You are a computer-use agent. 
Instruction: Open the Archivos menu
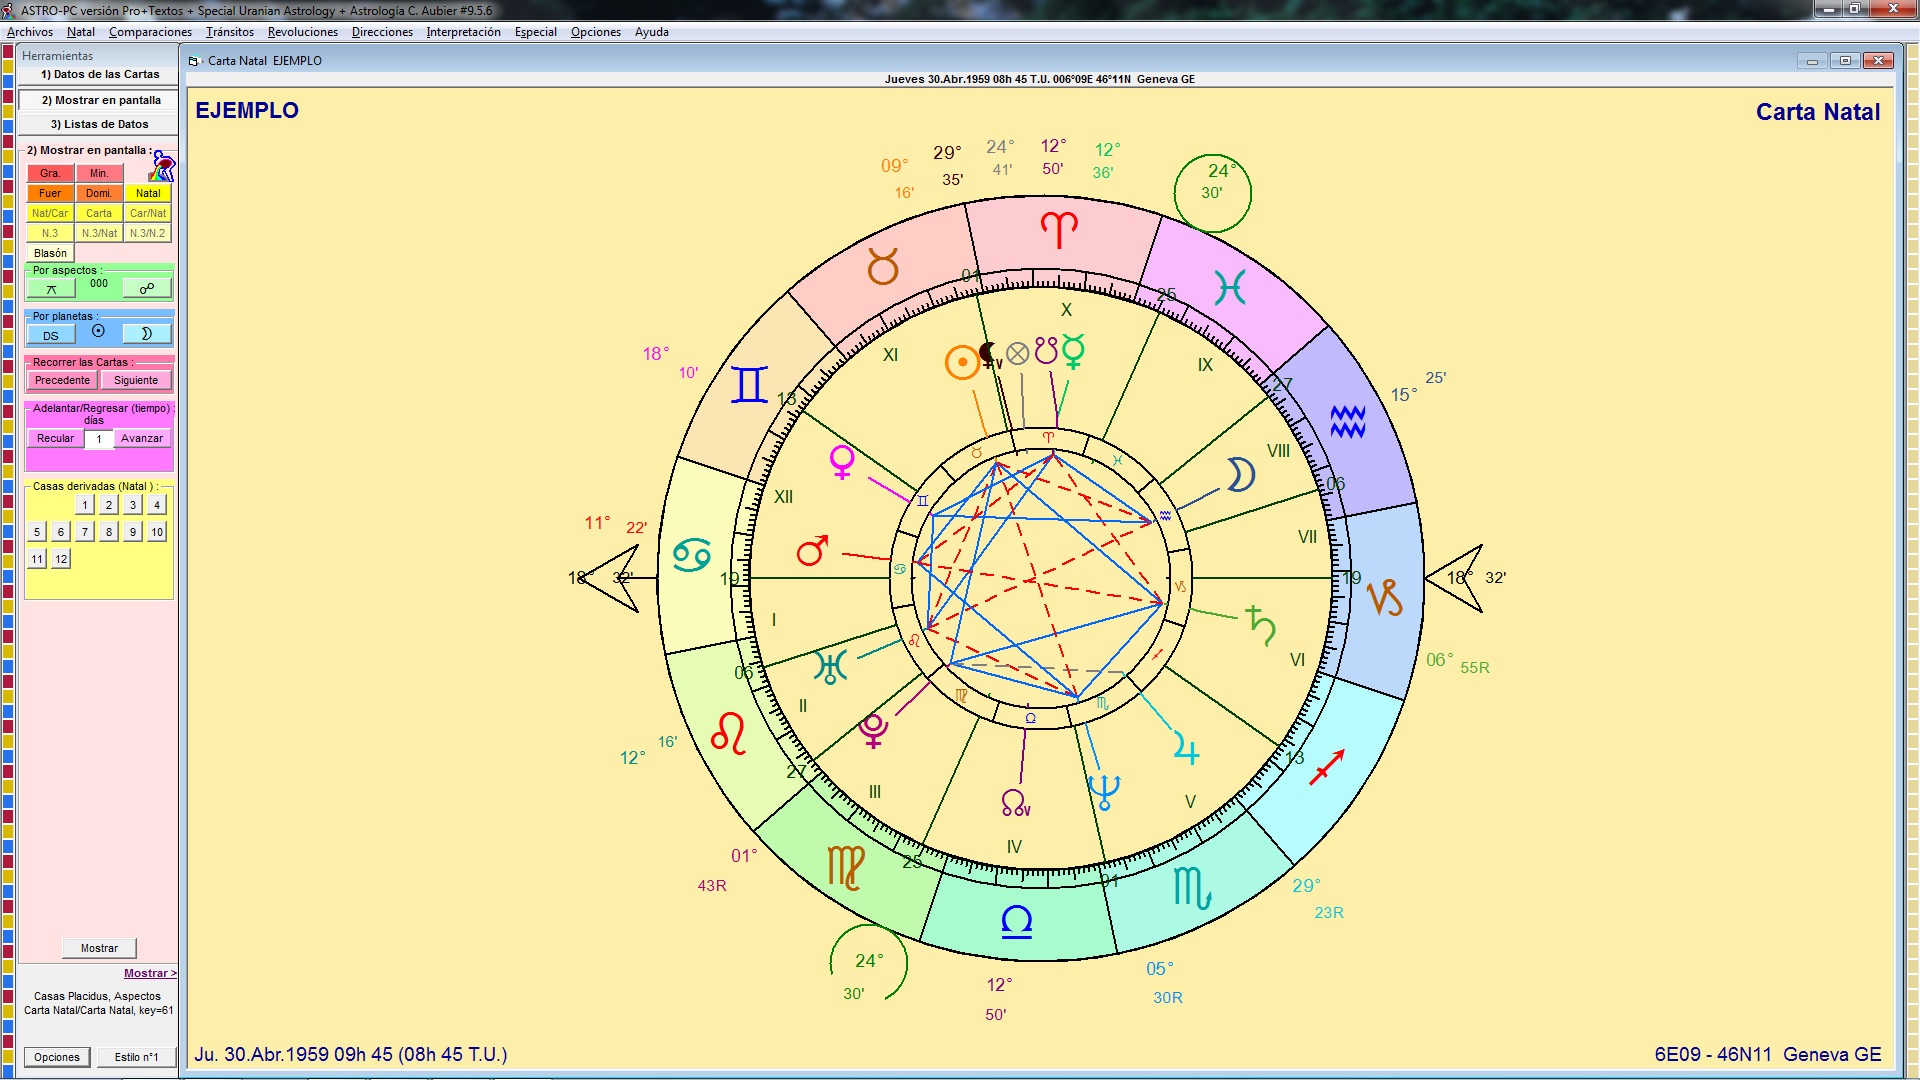click(30, 32)
